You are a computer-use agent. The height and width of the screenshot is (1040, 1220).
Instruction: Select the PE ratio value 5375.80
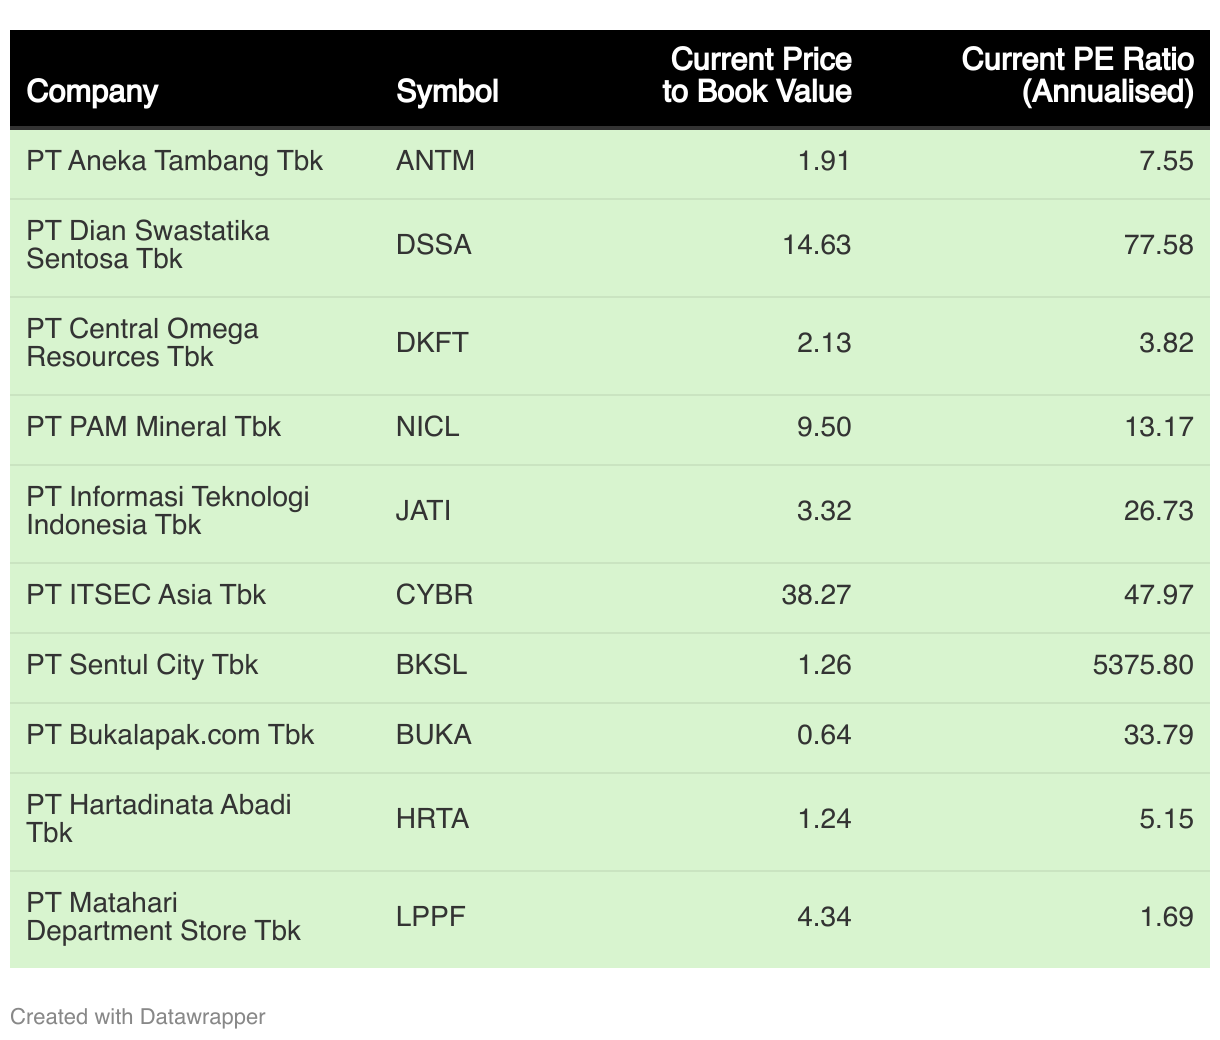[x=1142, y=665]
